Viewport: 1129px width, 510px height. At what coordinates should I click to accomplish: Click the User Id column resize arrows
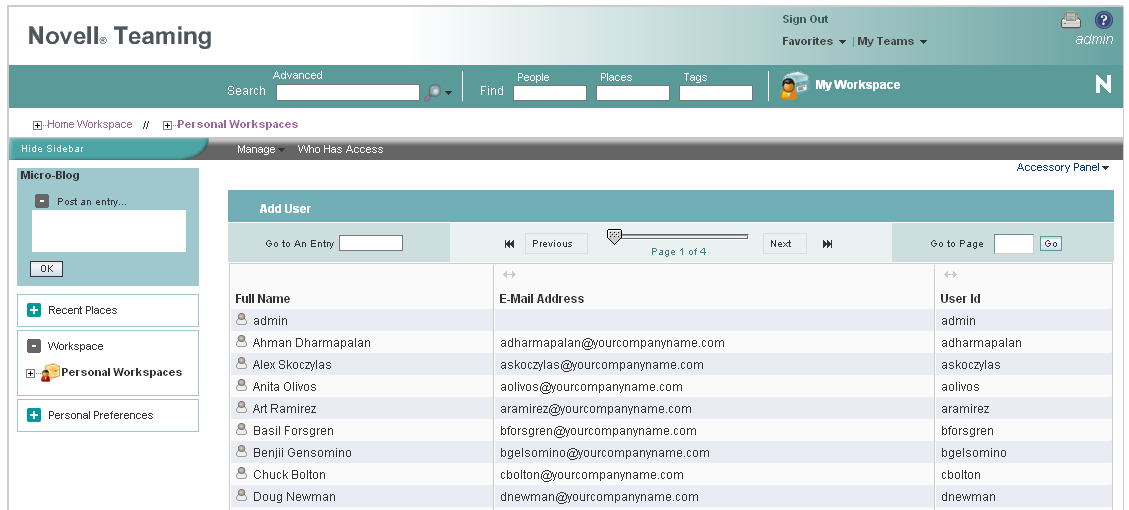pyautogui.click(x=950, y=274)
